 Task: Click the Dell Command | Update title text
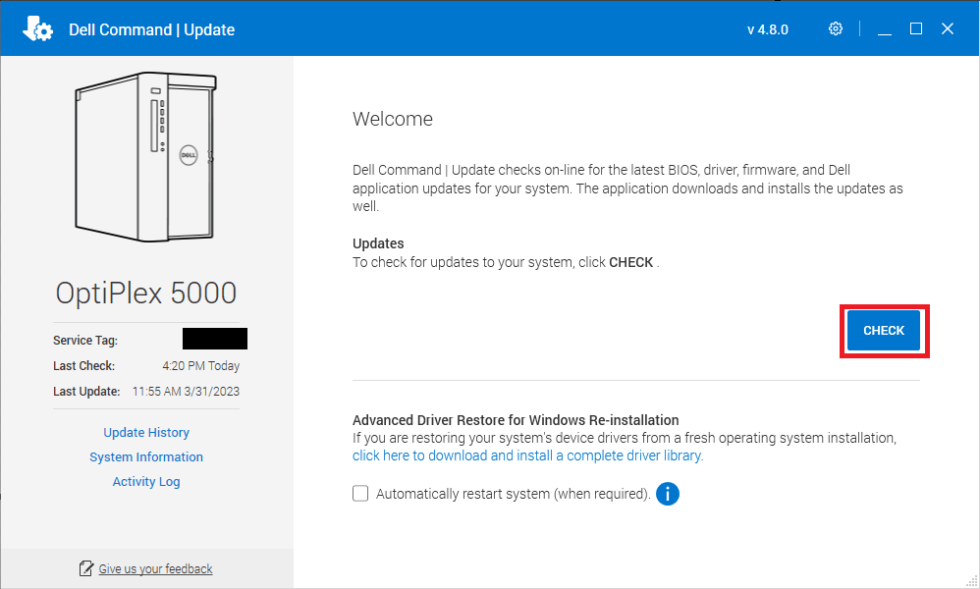(152, 29)
